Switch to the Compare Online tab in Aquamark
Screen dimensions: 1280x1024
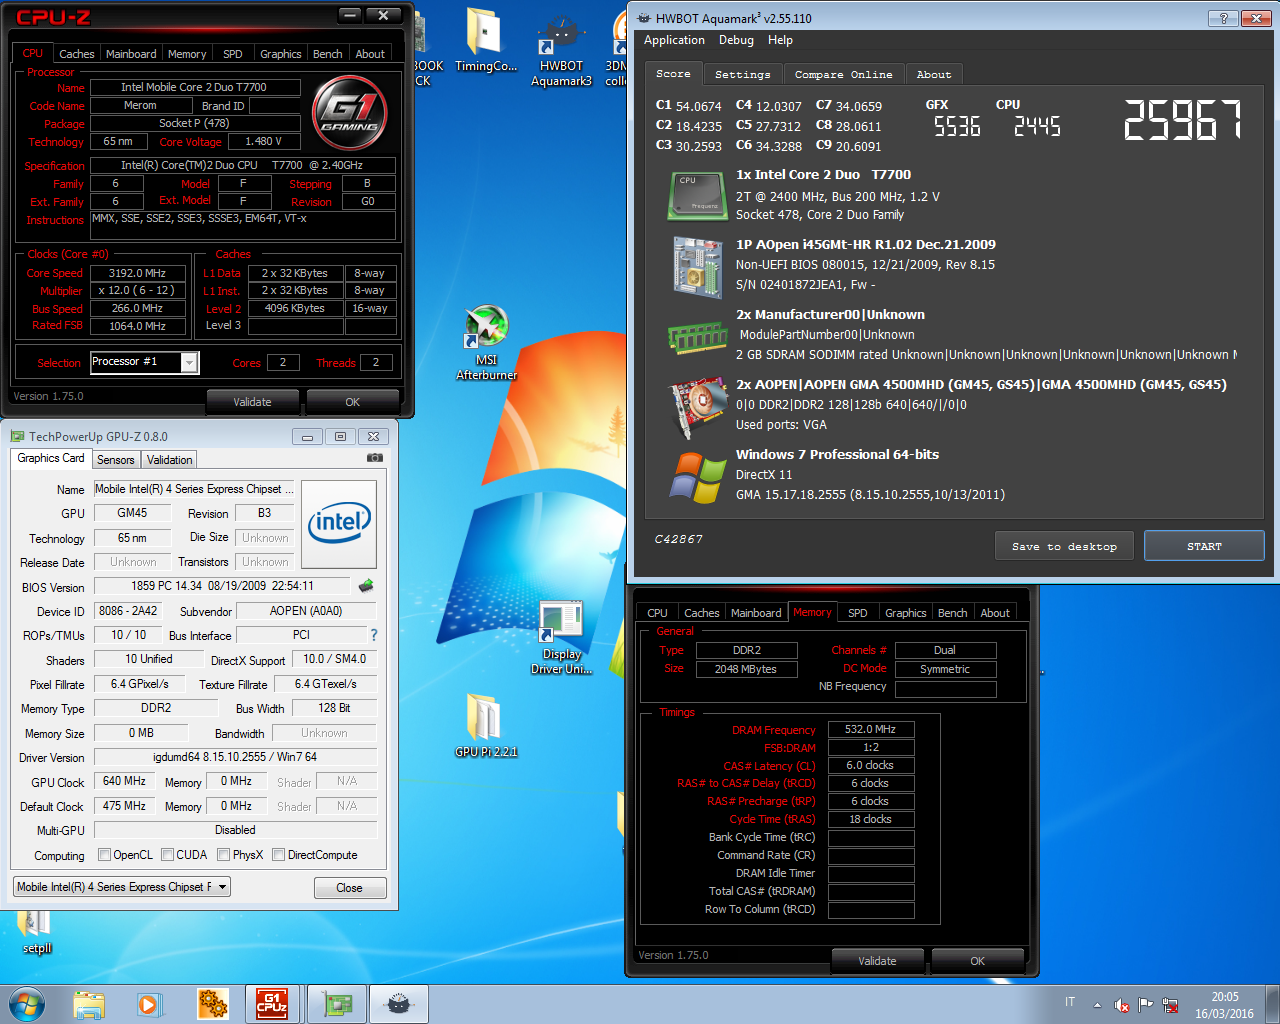[x=843, y=75]
